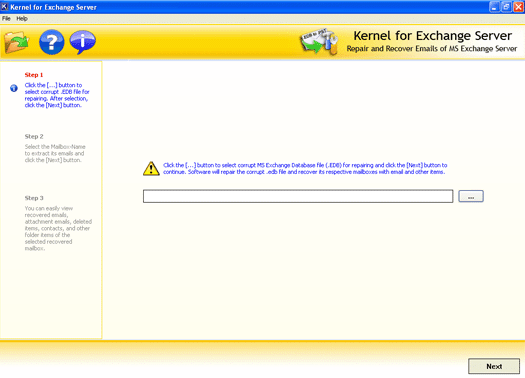Click the open folder toolbar icon
The height and width of the screenshot is (378, 525).
point(16,42)
